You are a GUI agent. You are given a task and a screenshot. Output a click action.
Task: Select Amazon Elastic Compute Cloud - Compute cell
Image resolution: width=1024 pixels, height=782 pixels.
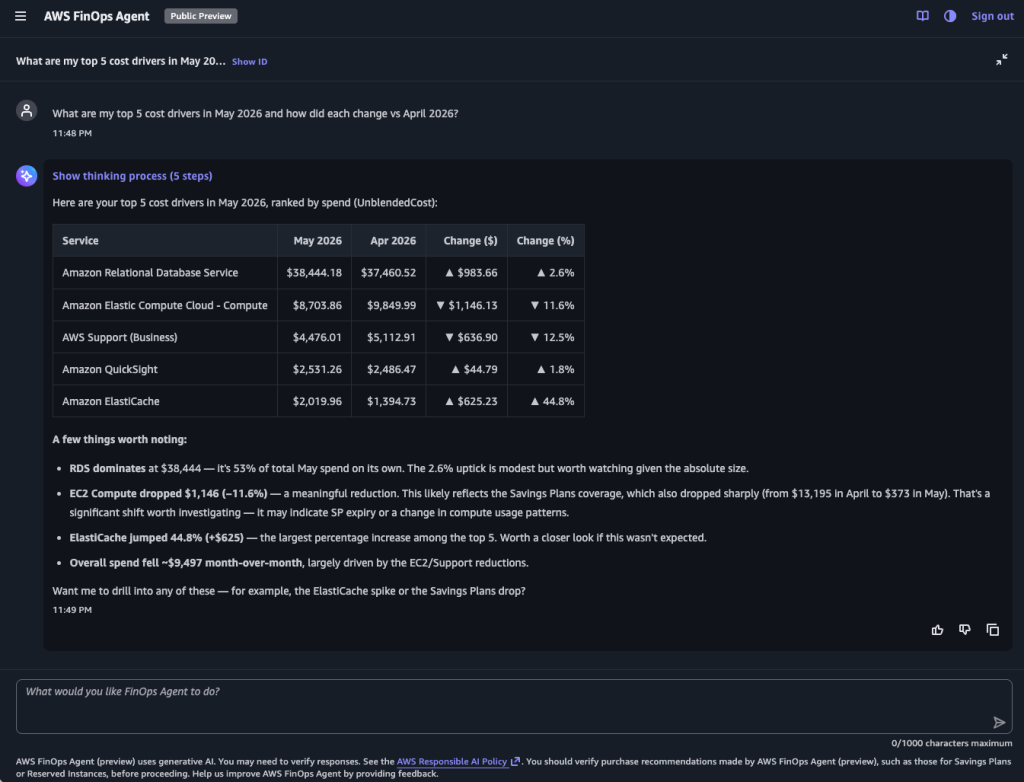point(165,305)
